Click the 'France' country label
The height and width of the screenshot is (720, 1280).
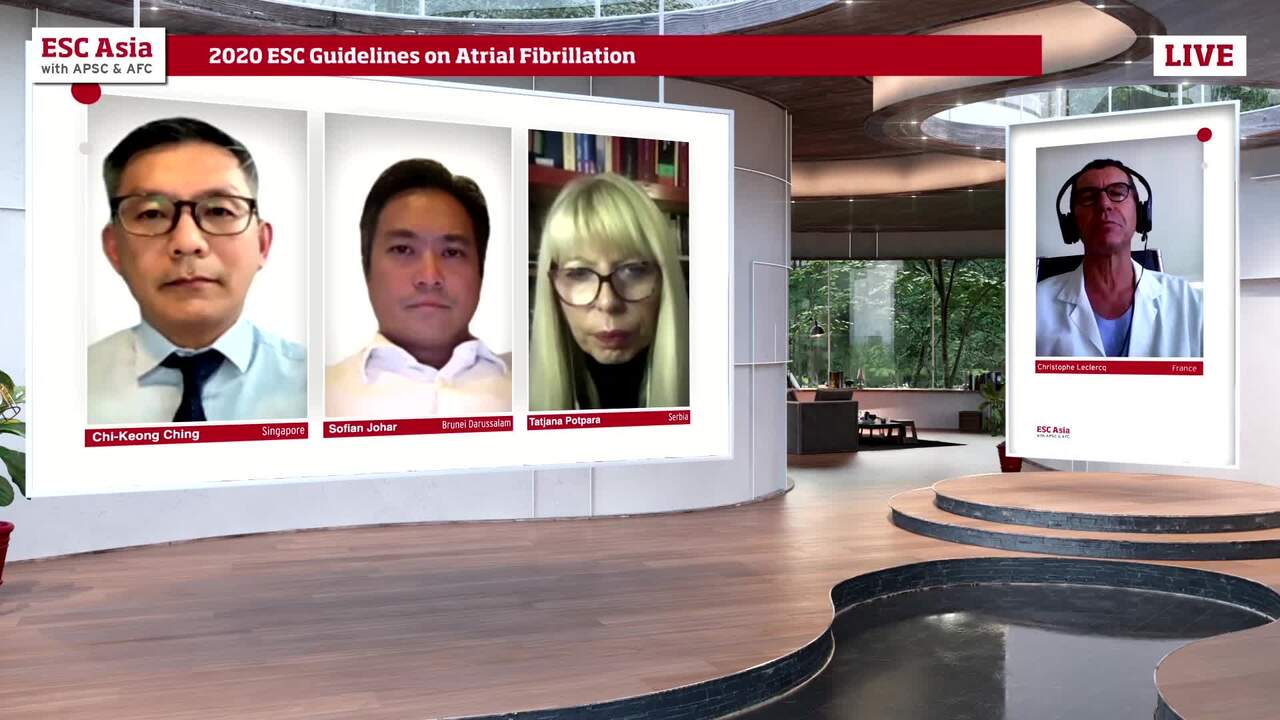(x=1184, y=368)
